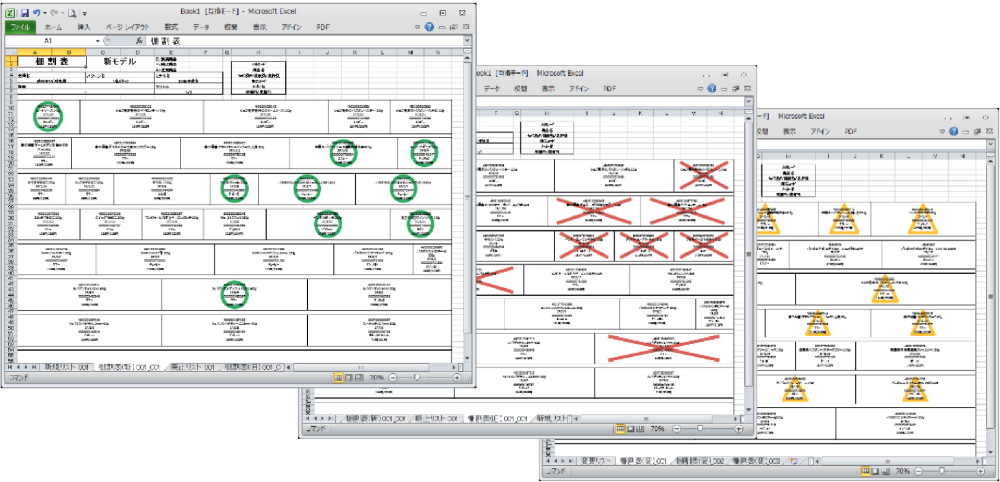This screenshot has width=1000, height=482.
Task: Open Customize Quick Access Toolbar dropdown
Action: click(x=85, y=13)
